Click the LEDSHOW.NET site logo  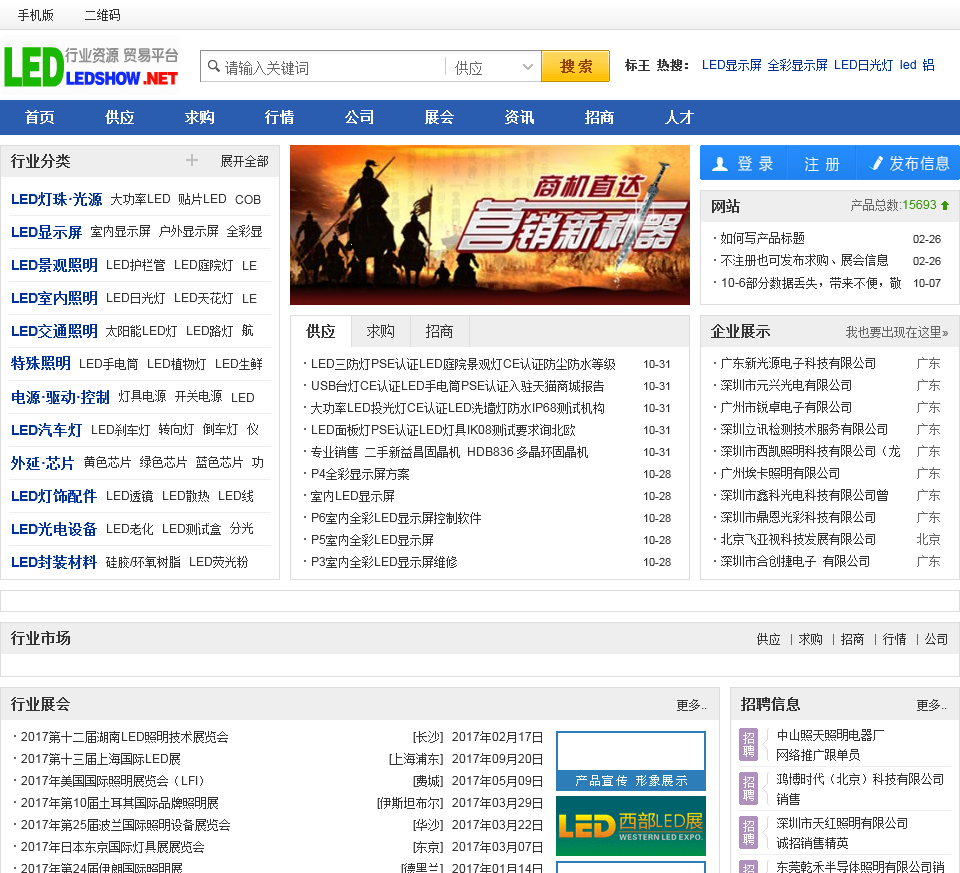91,66
